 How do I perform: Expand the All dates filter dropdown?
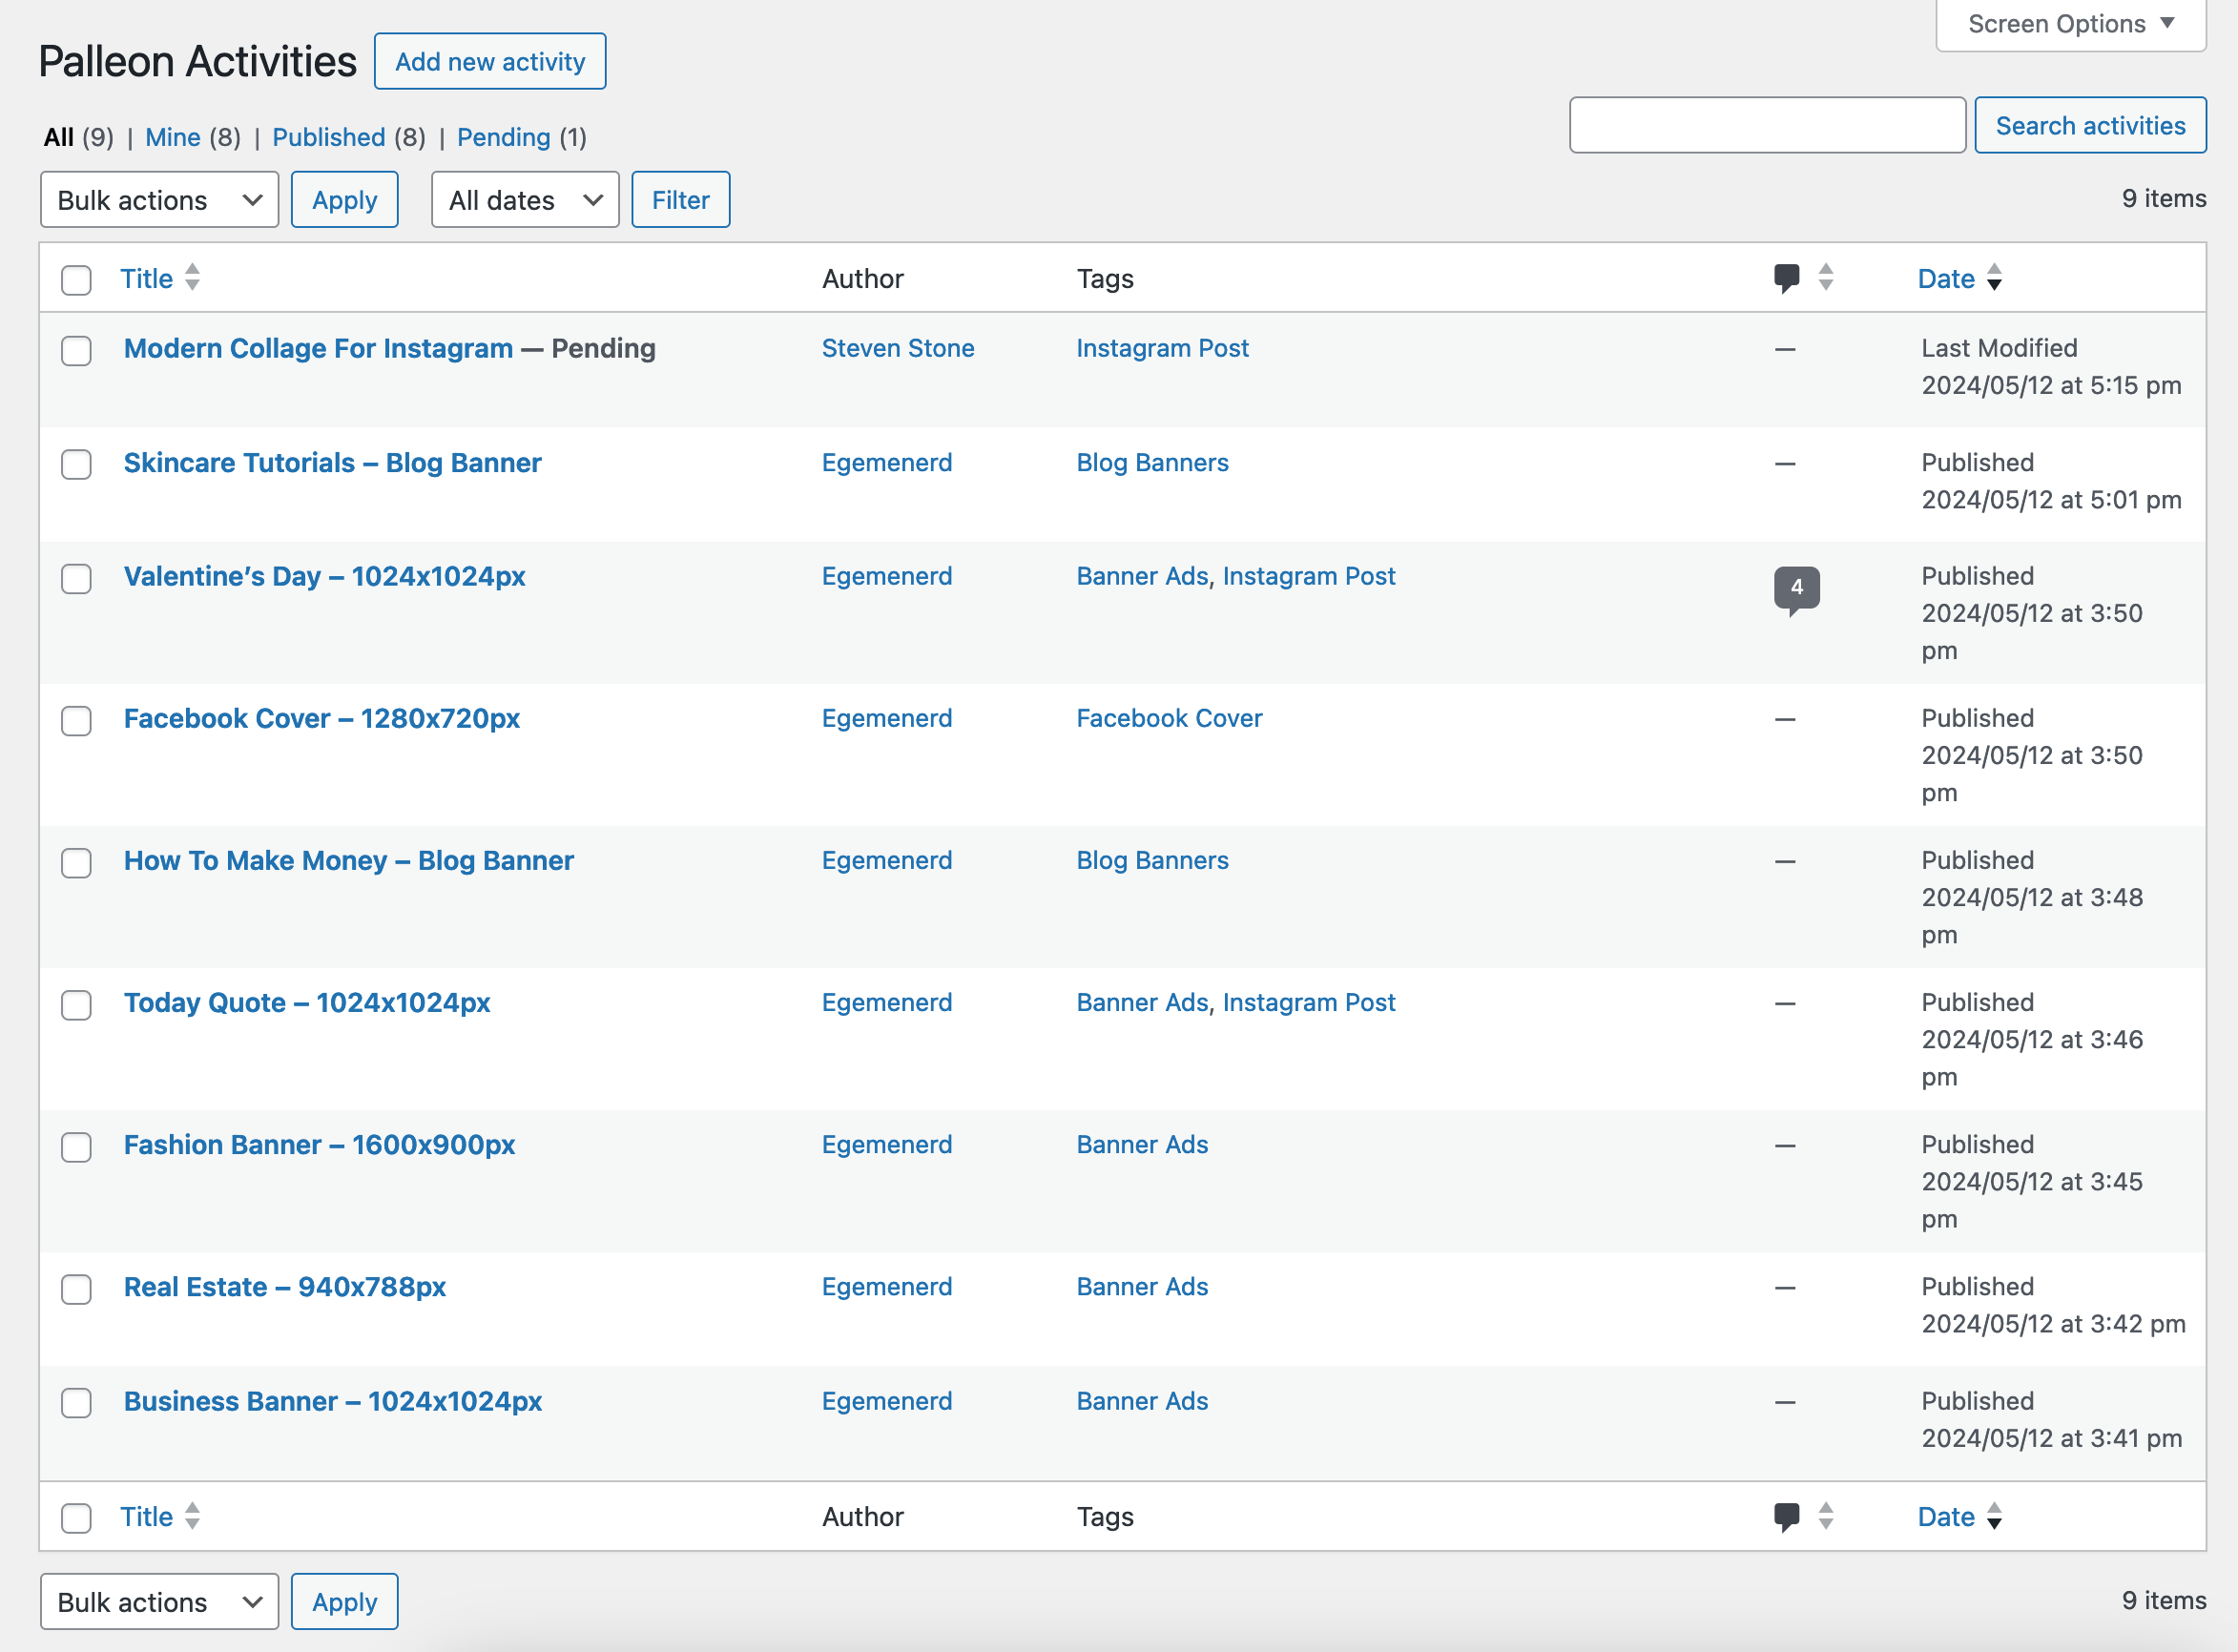click(x=521, y=198)
